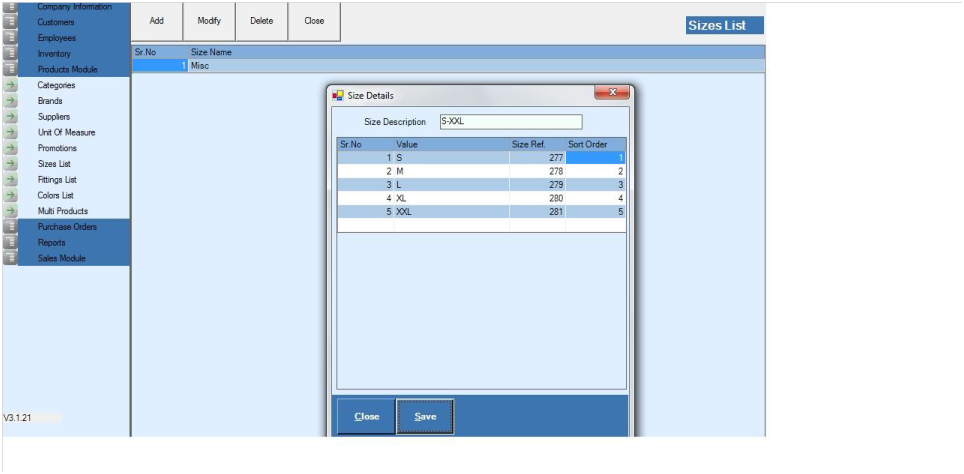
Task: Expand the Sales Module section
Action: 61,258
